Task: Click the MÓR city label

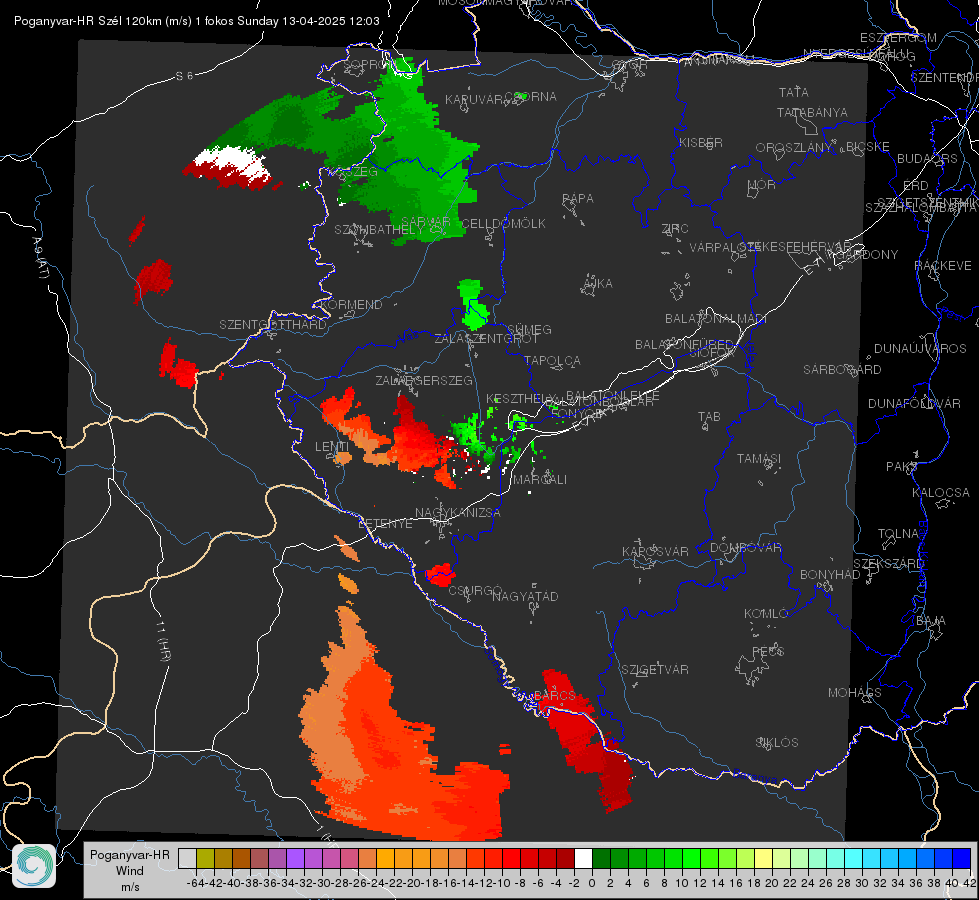Action: 762,184
